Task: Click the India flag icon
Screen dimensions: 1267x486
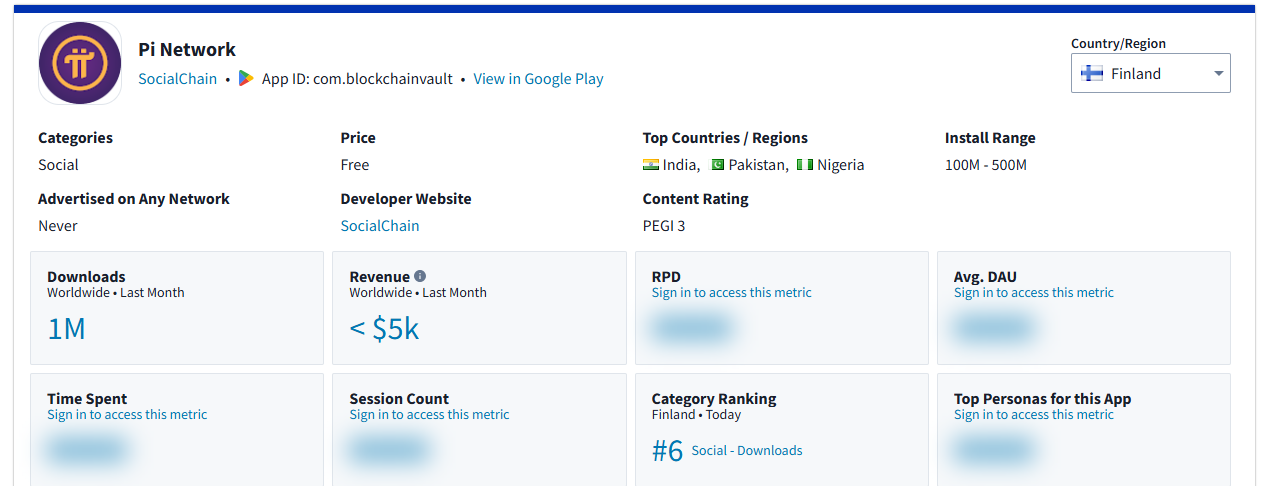Action: point(651,165)
